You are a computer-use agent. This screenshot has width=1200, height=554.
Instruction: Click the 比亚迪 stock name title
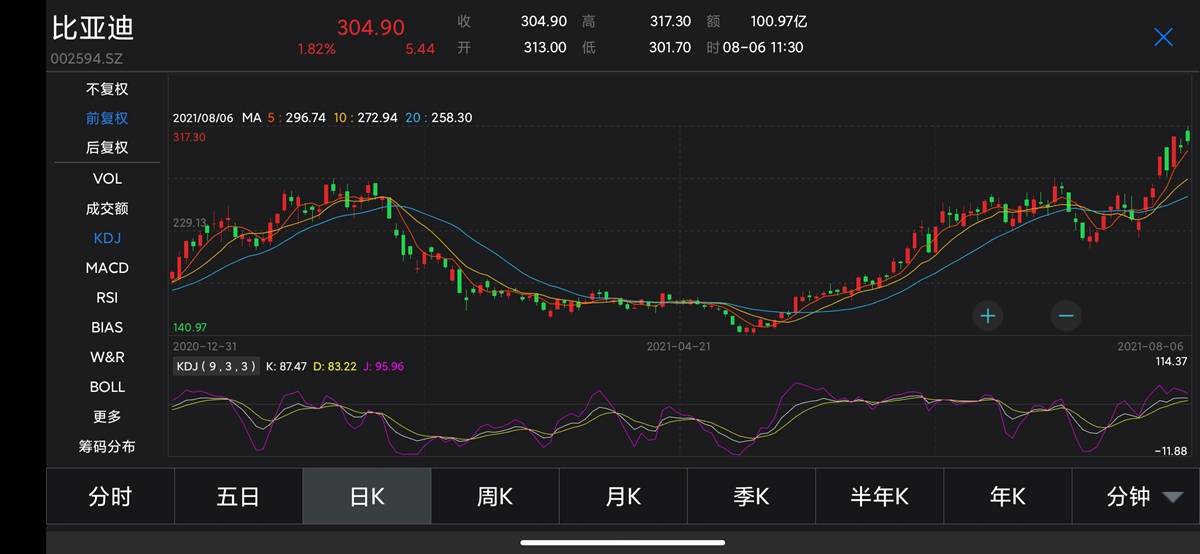[93, 27]
